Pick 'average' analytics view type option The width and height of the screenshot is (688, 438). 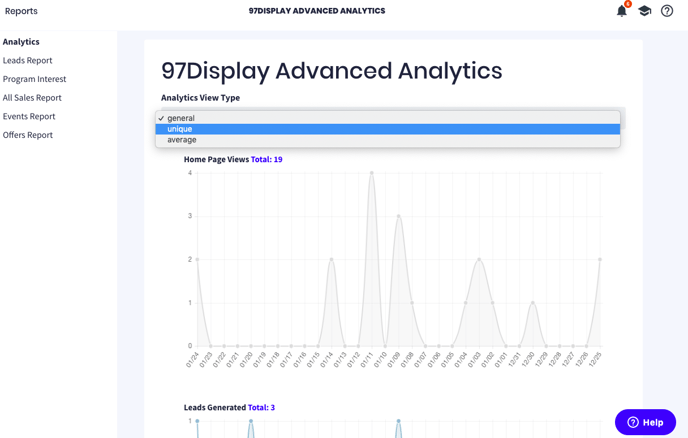[388, 140]
